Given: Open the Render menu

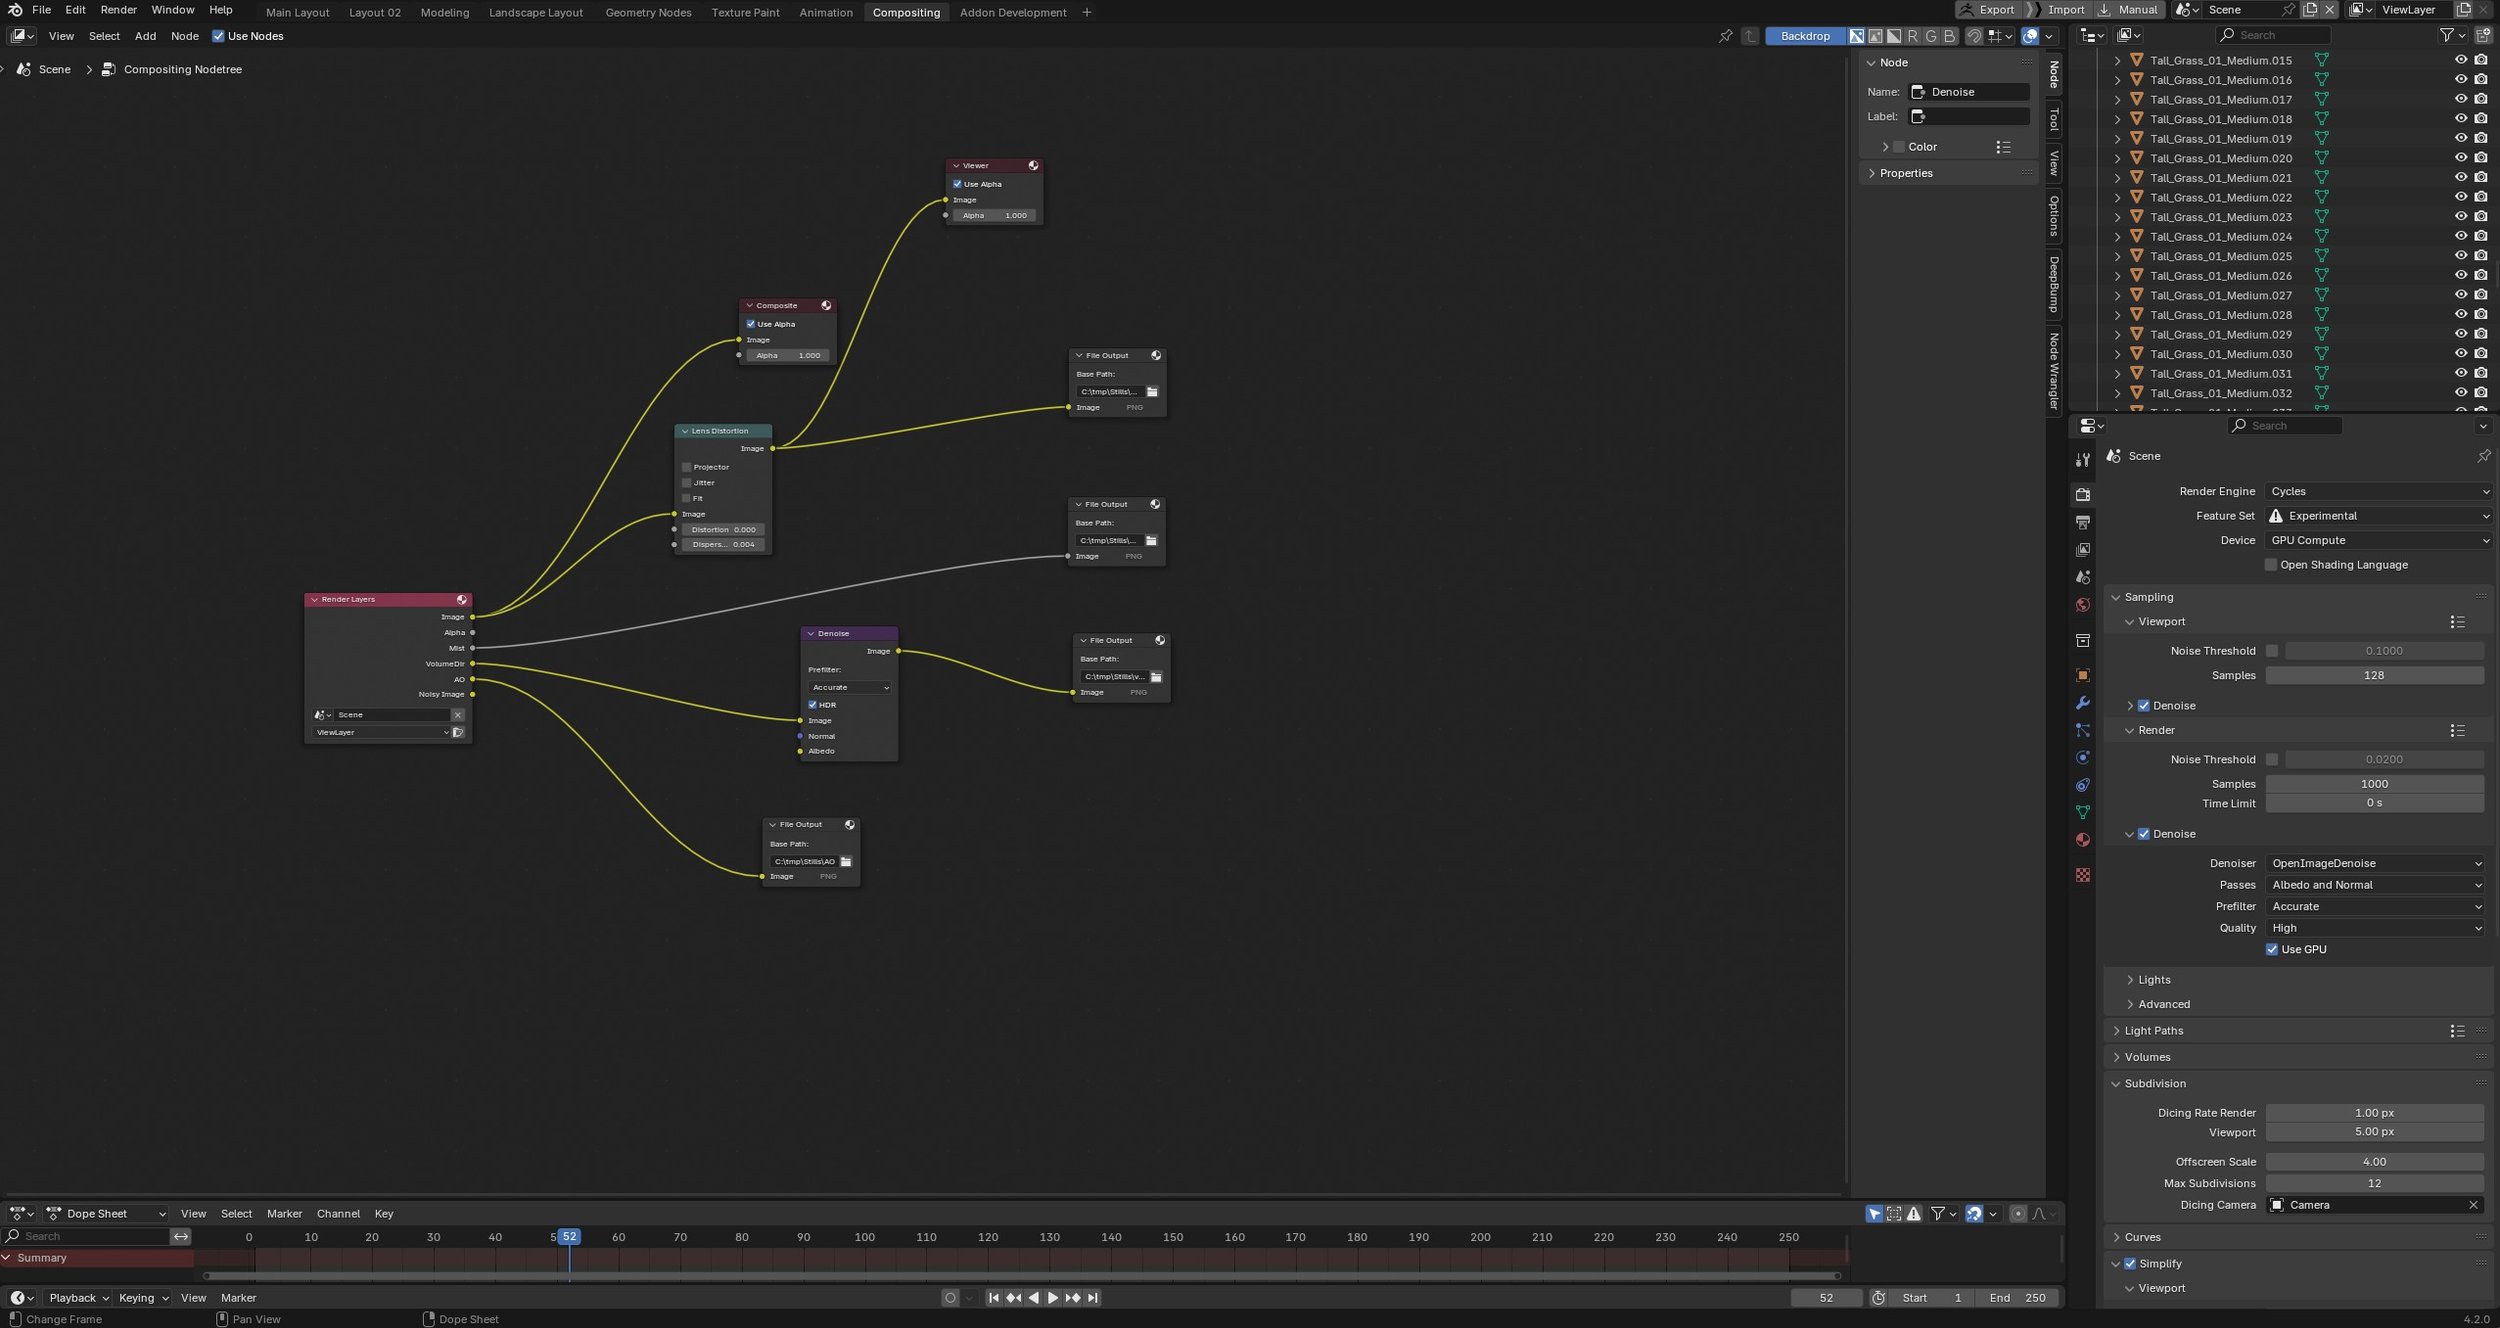Looking at the screenshot, I should click(118, 10).
